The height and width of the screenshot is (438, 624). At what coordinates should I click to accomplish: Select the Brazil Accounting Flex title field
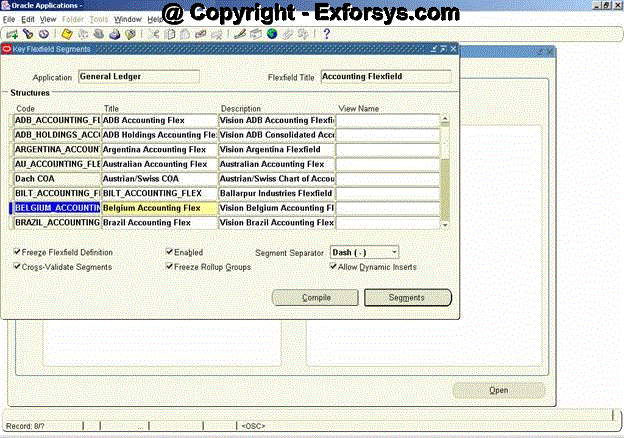(159, 222)
